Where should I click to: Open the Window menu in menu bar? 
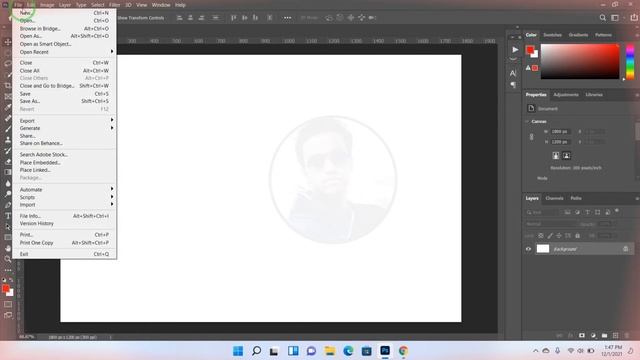(x=161, y=5)
